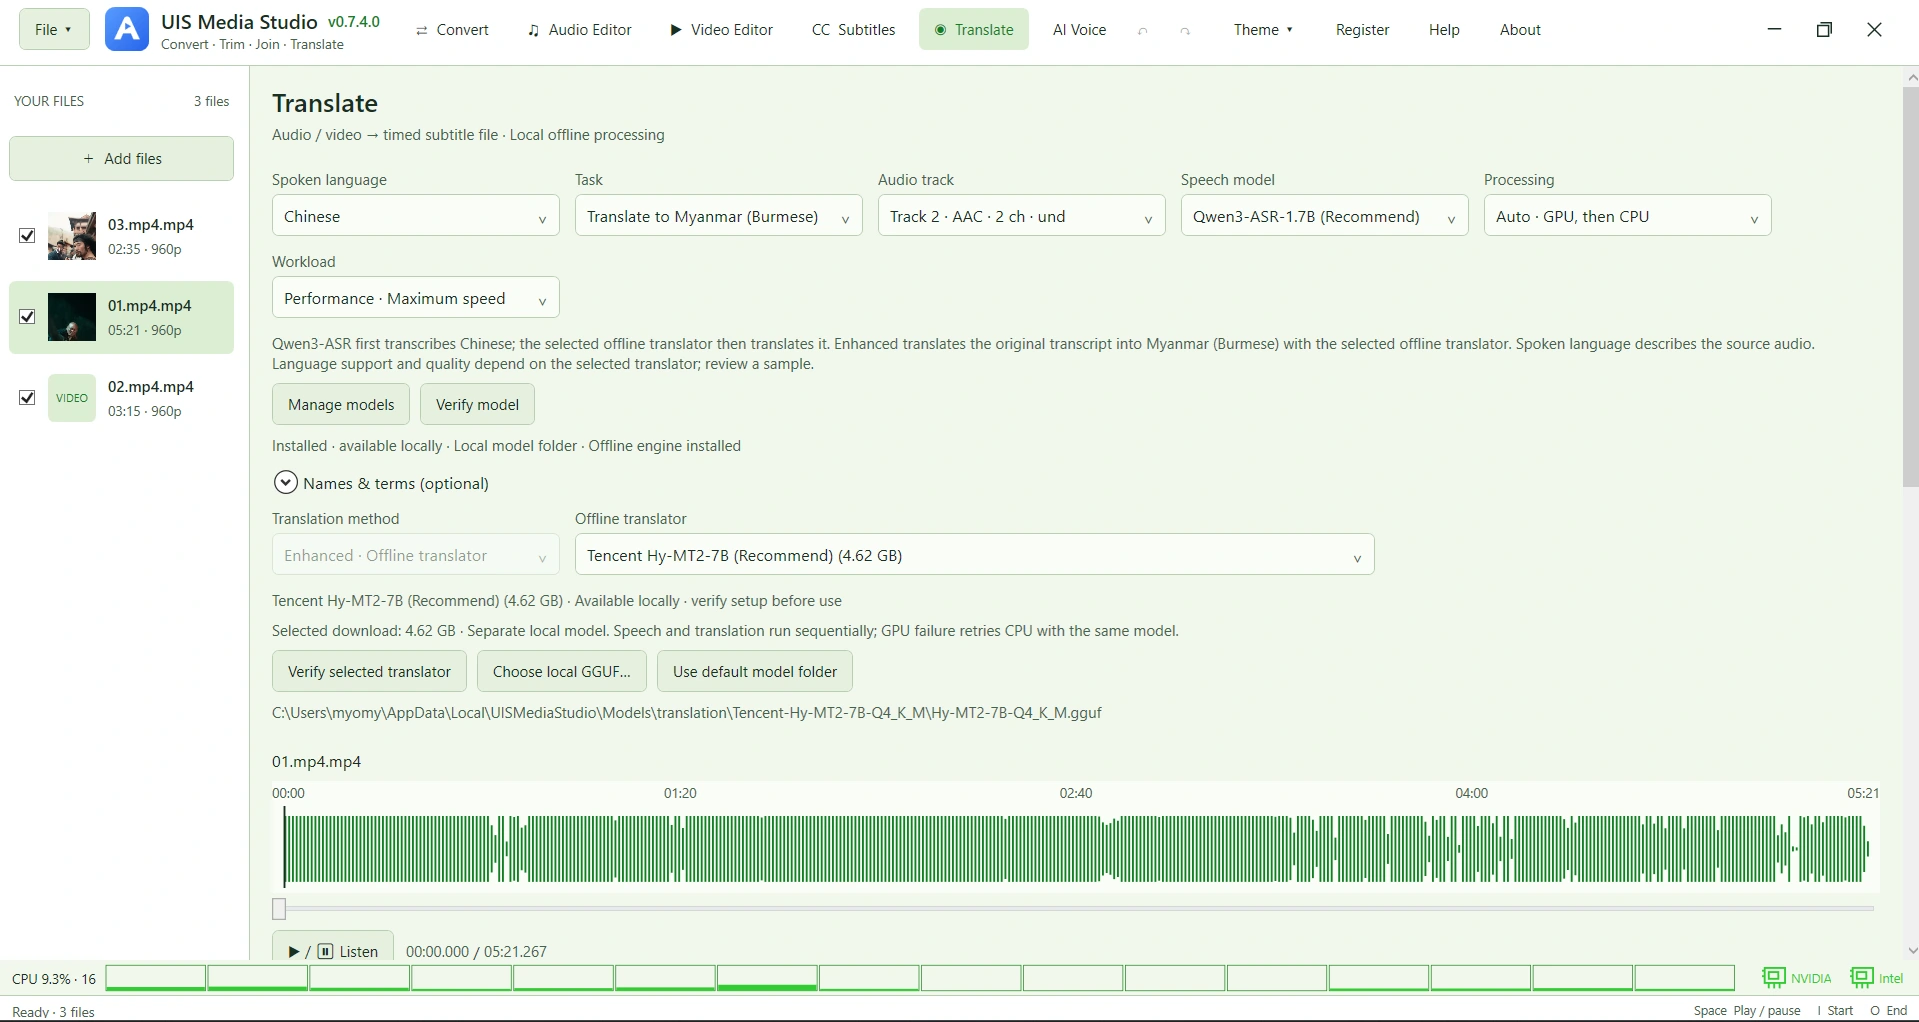1919x1022 pixels.
Task: Open the About menu item
Action: point(1520,30)
